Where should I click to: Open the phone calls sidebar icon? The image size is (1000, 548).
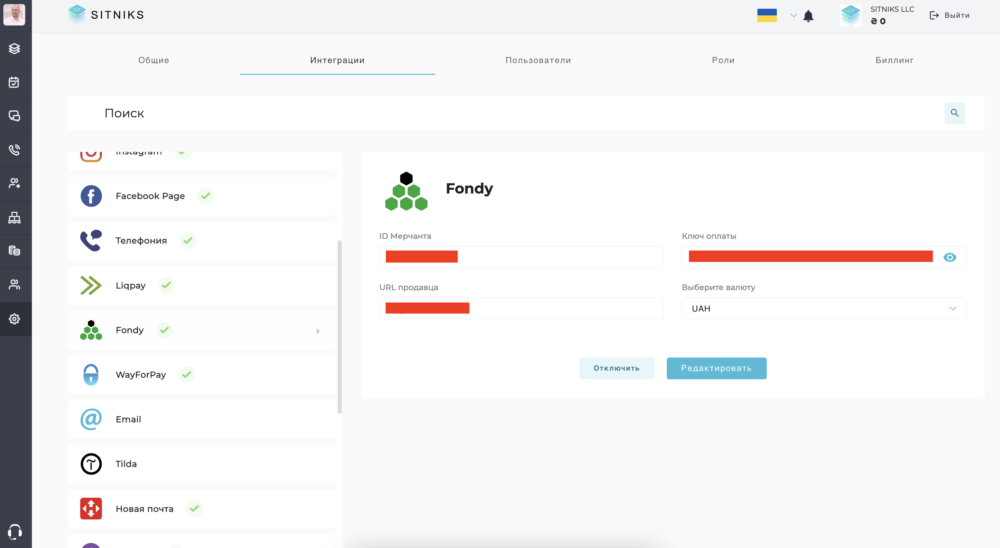[x=14, y=150]
